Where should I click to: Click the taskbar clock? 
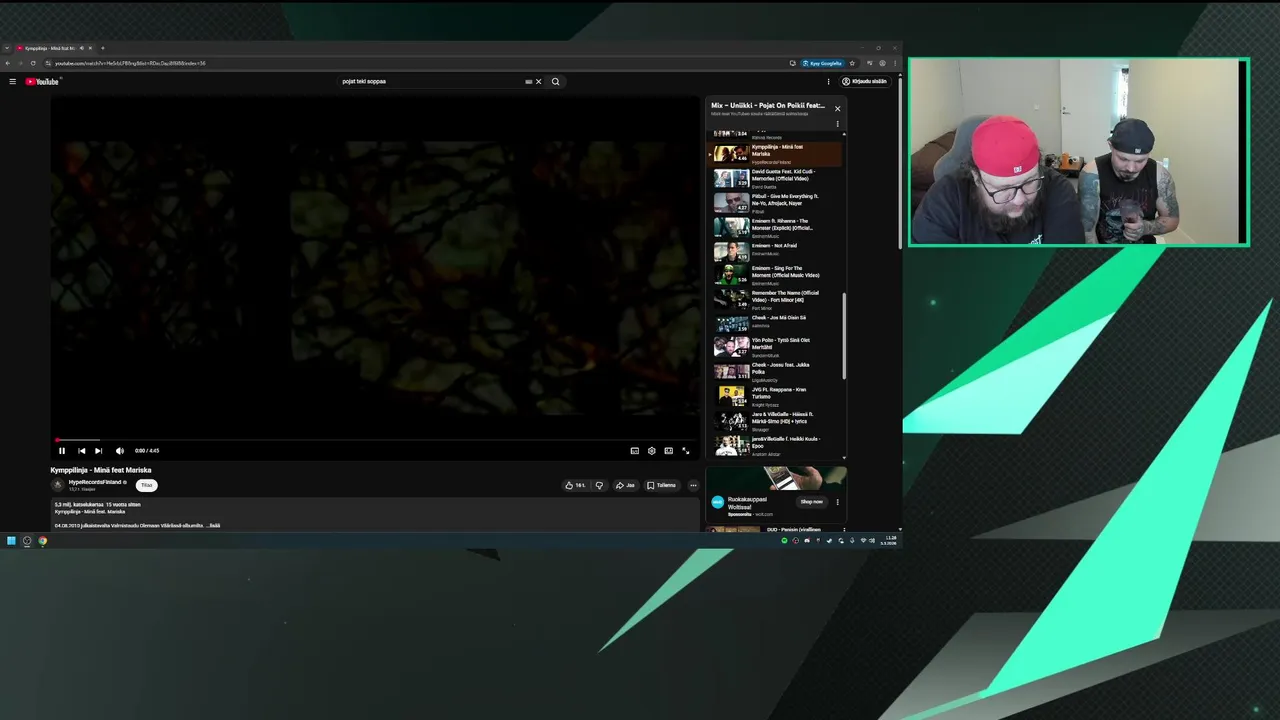889,541
